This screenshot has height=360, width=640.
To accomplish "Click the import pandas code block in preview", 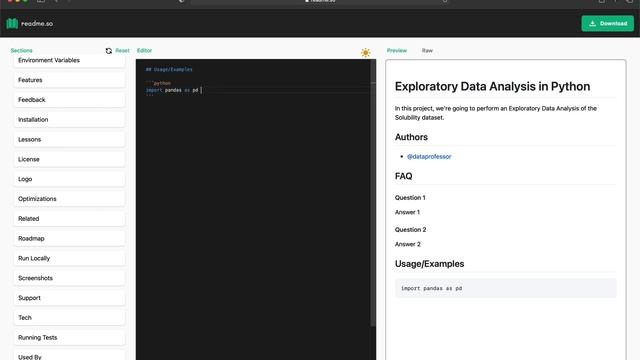I will click(x=505, y=288).
